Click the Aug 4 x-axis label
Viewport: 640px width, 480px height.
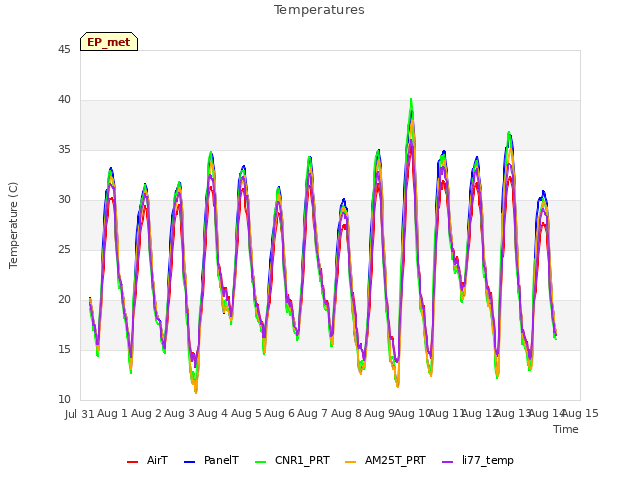[212, 413]
